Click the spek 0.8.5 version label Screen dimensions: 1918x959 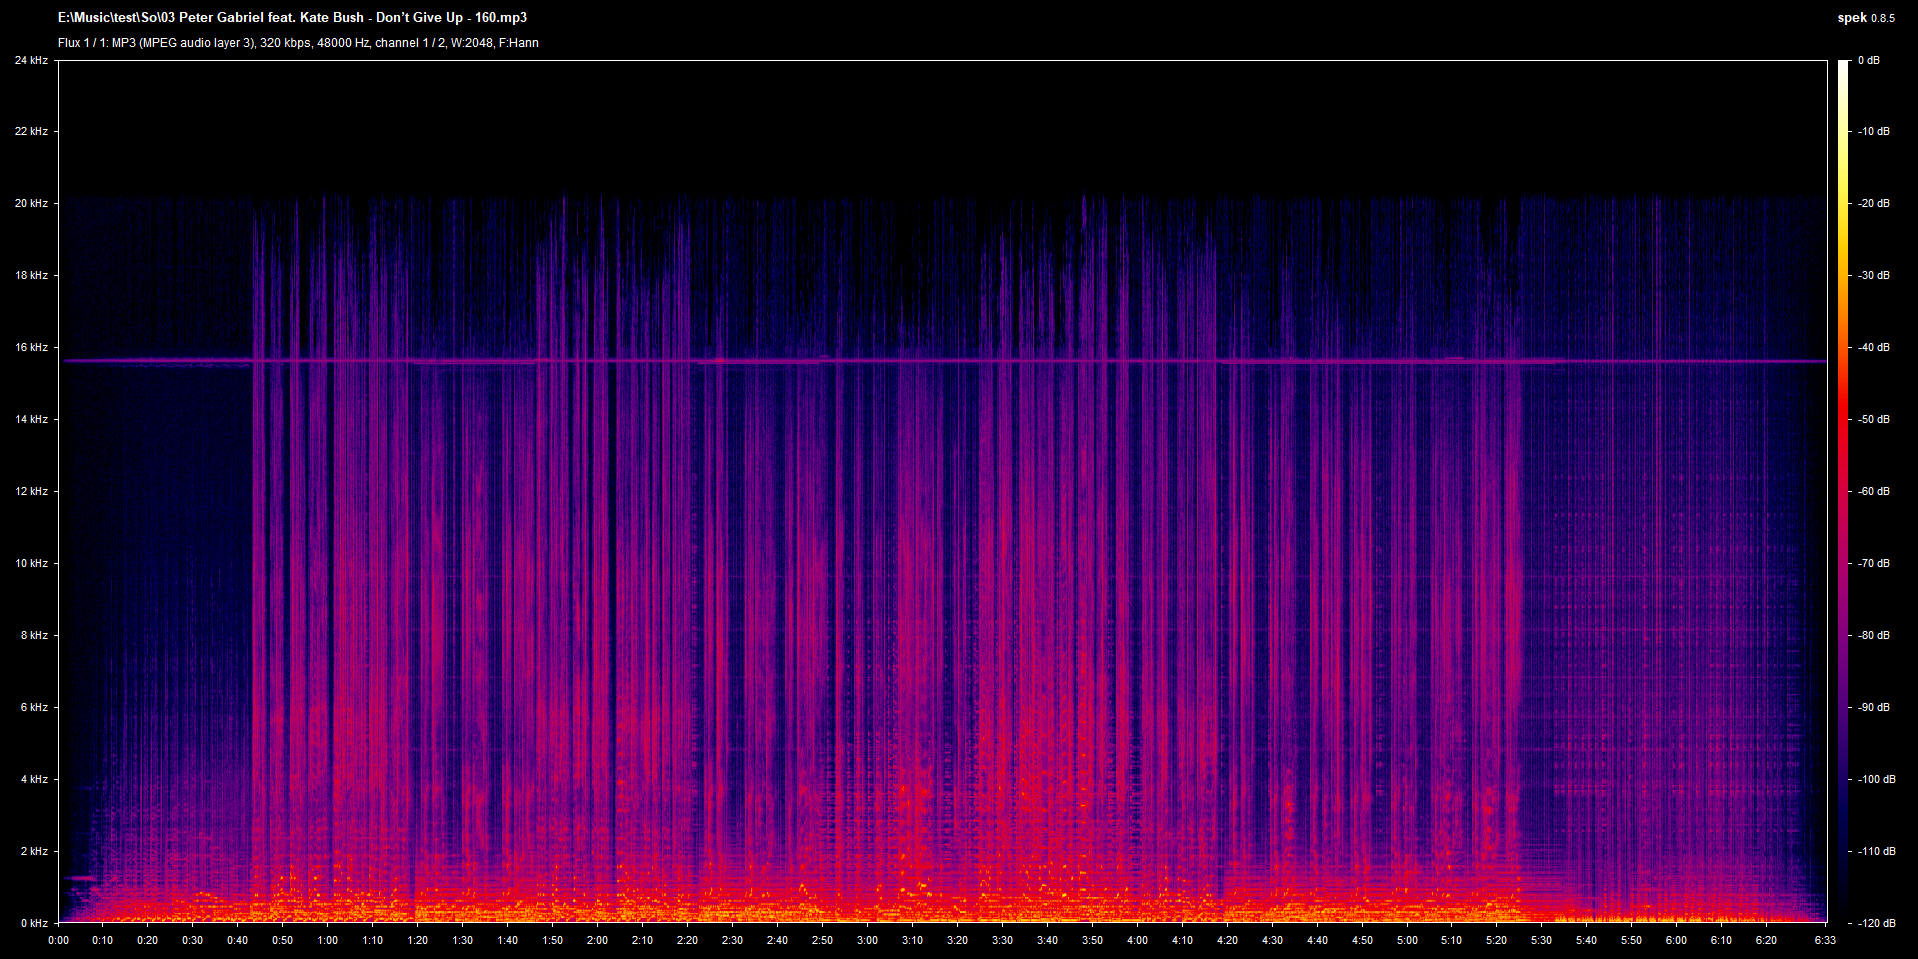(x=1865, y=18)
